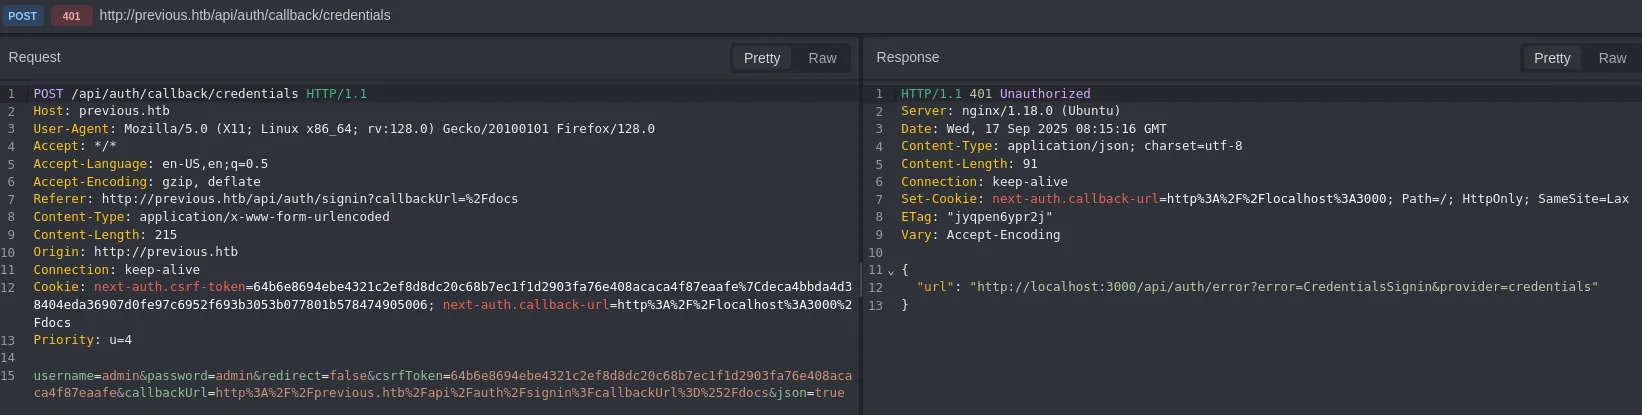
Task: Select Pretty view in Response panel
Action: (1551, 58)
